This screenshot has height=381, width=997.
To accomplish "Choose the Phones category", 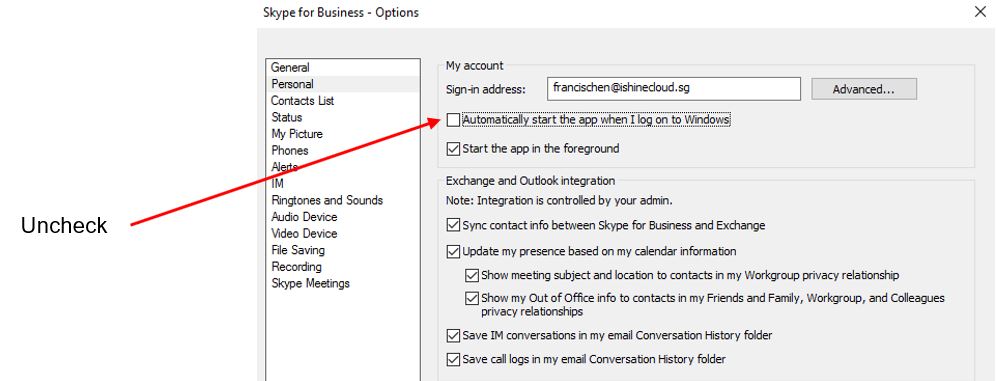I will pos(289,150).
